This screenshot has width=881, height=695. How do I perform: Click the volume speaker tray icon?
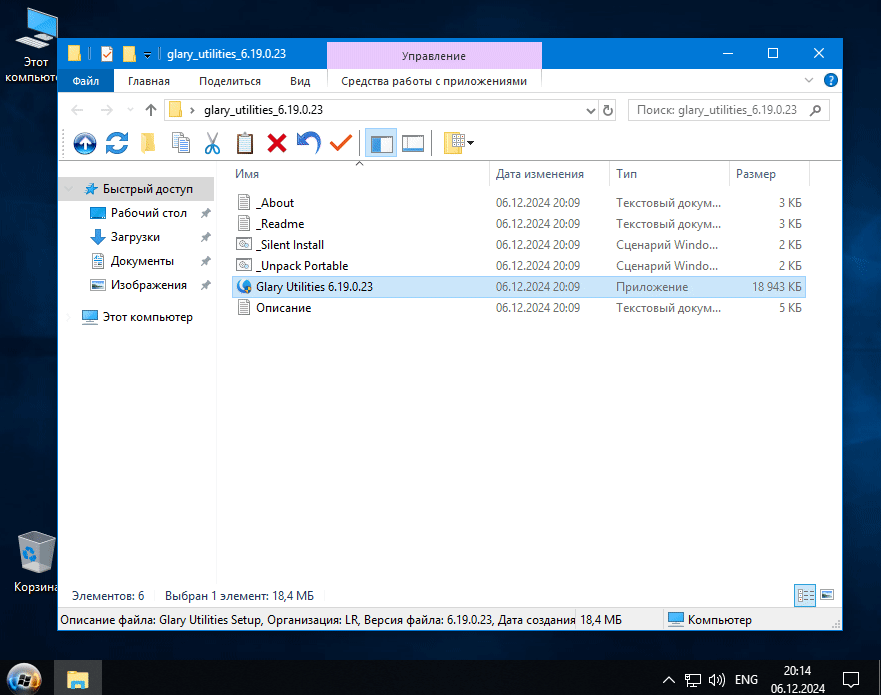click(x=716, y=680)
